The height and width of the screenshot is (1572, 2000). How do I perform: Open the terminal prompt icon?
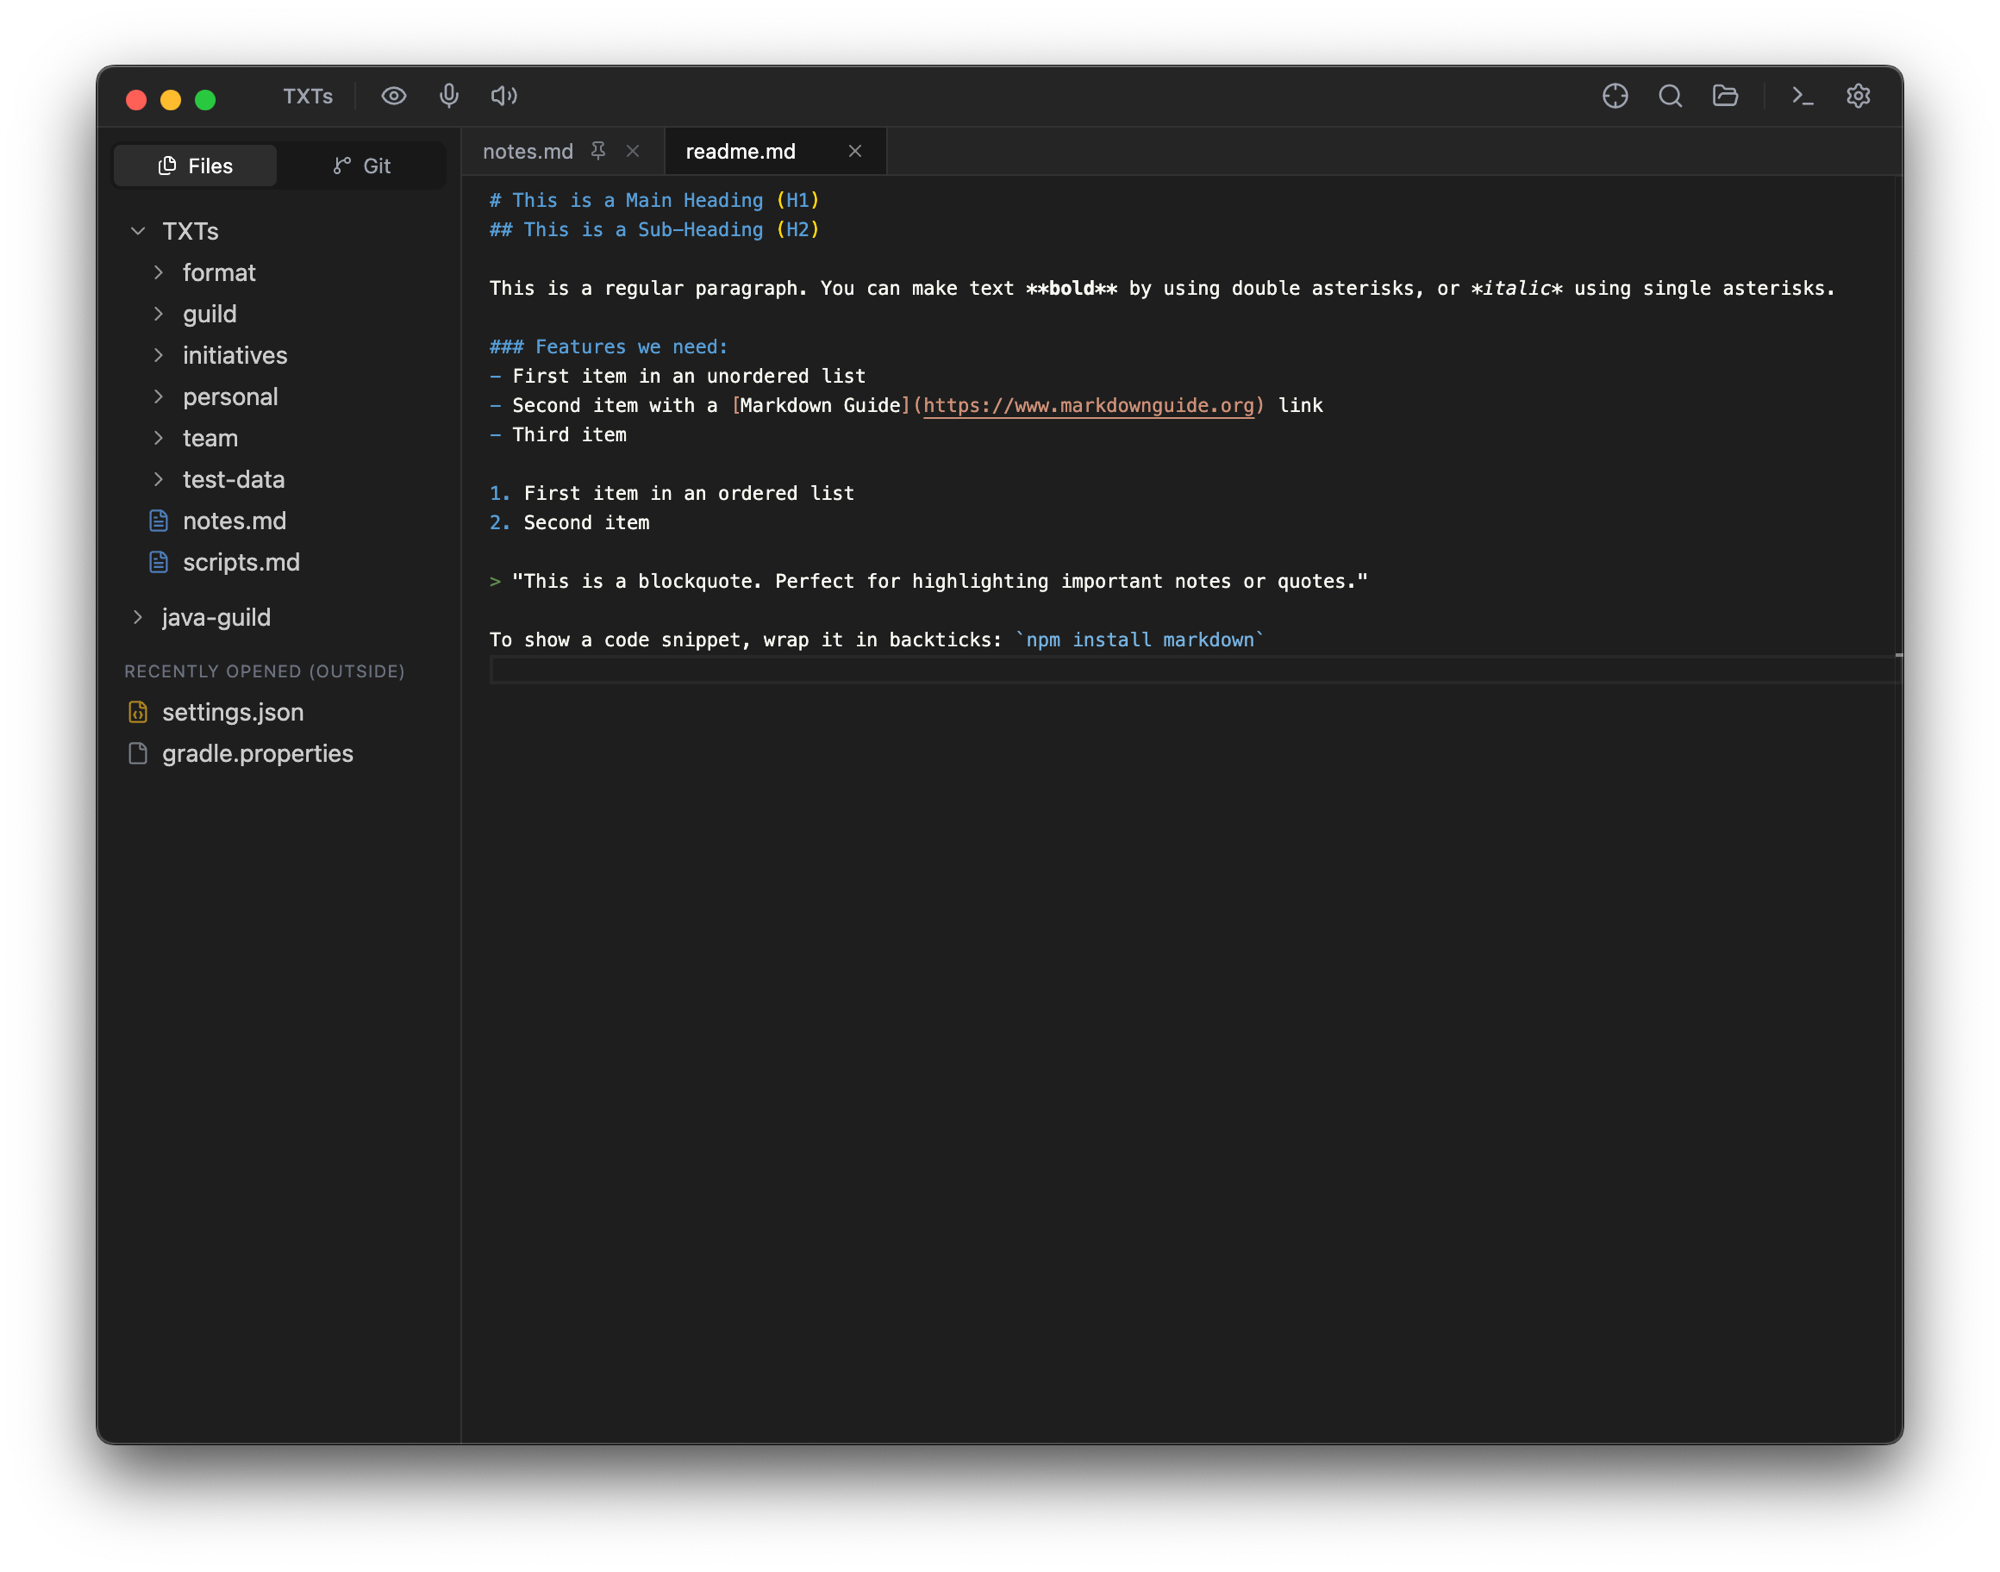click(x=1803, y=96)
